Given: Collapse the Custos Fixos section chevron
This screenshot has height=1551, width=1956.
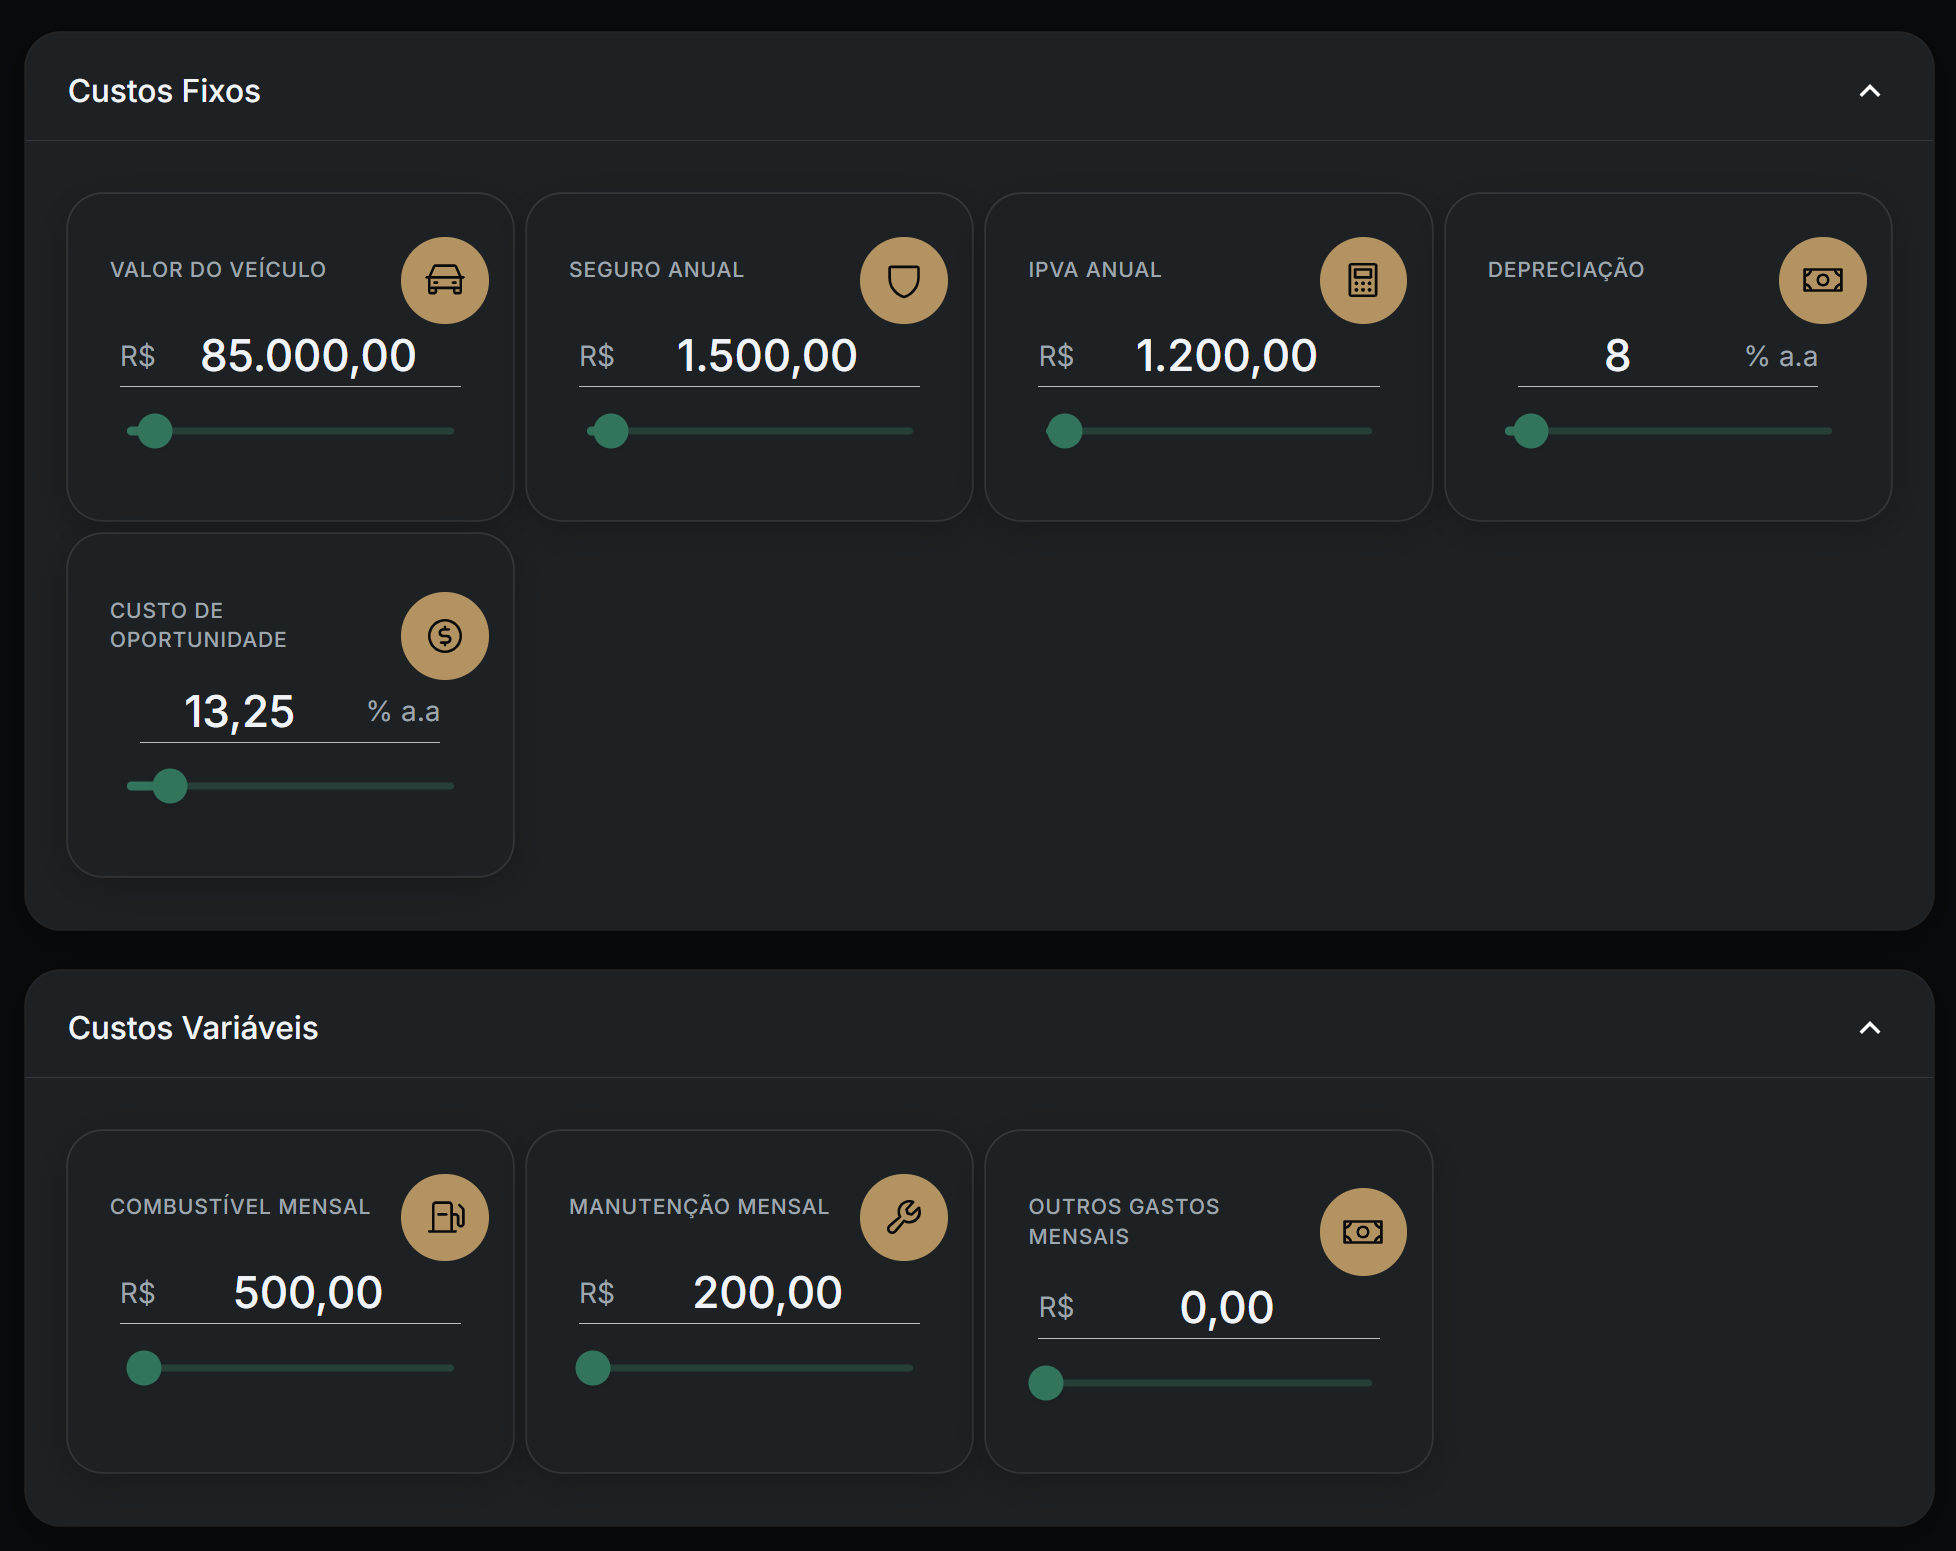Looking at the screenshot, I should (1869, 91).
